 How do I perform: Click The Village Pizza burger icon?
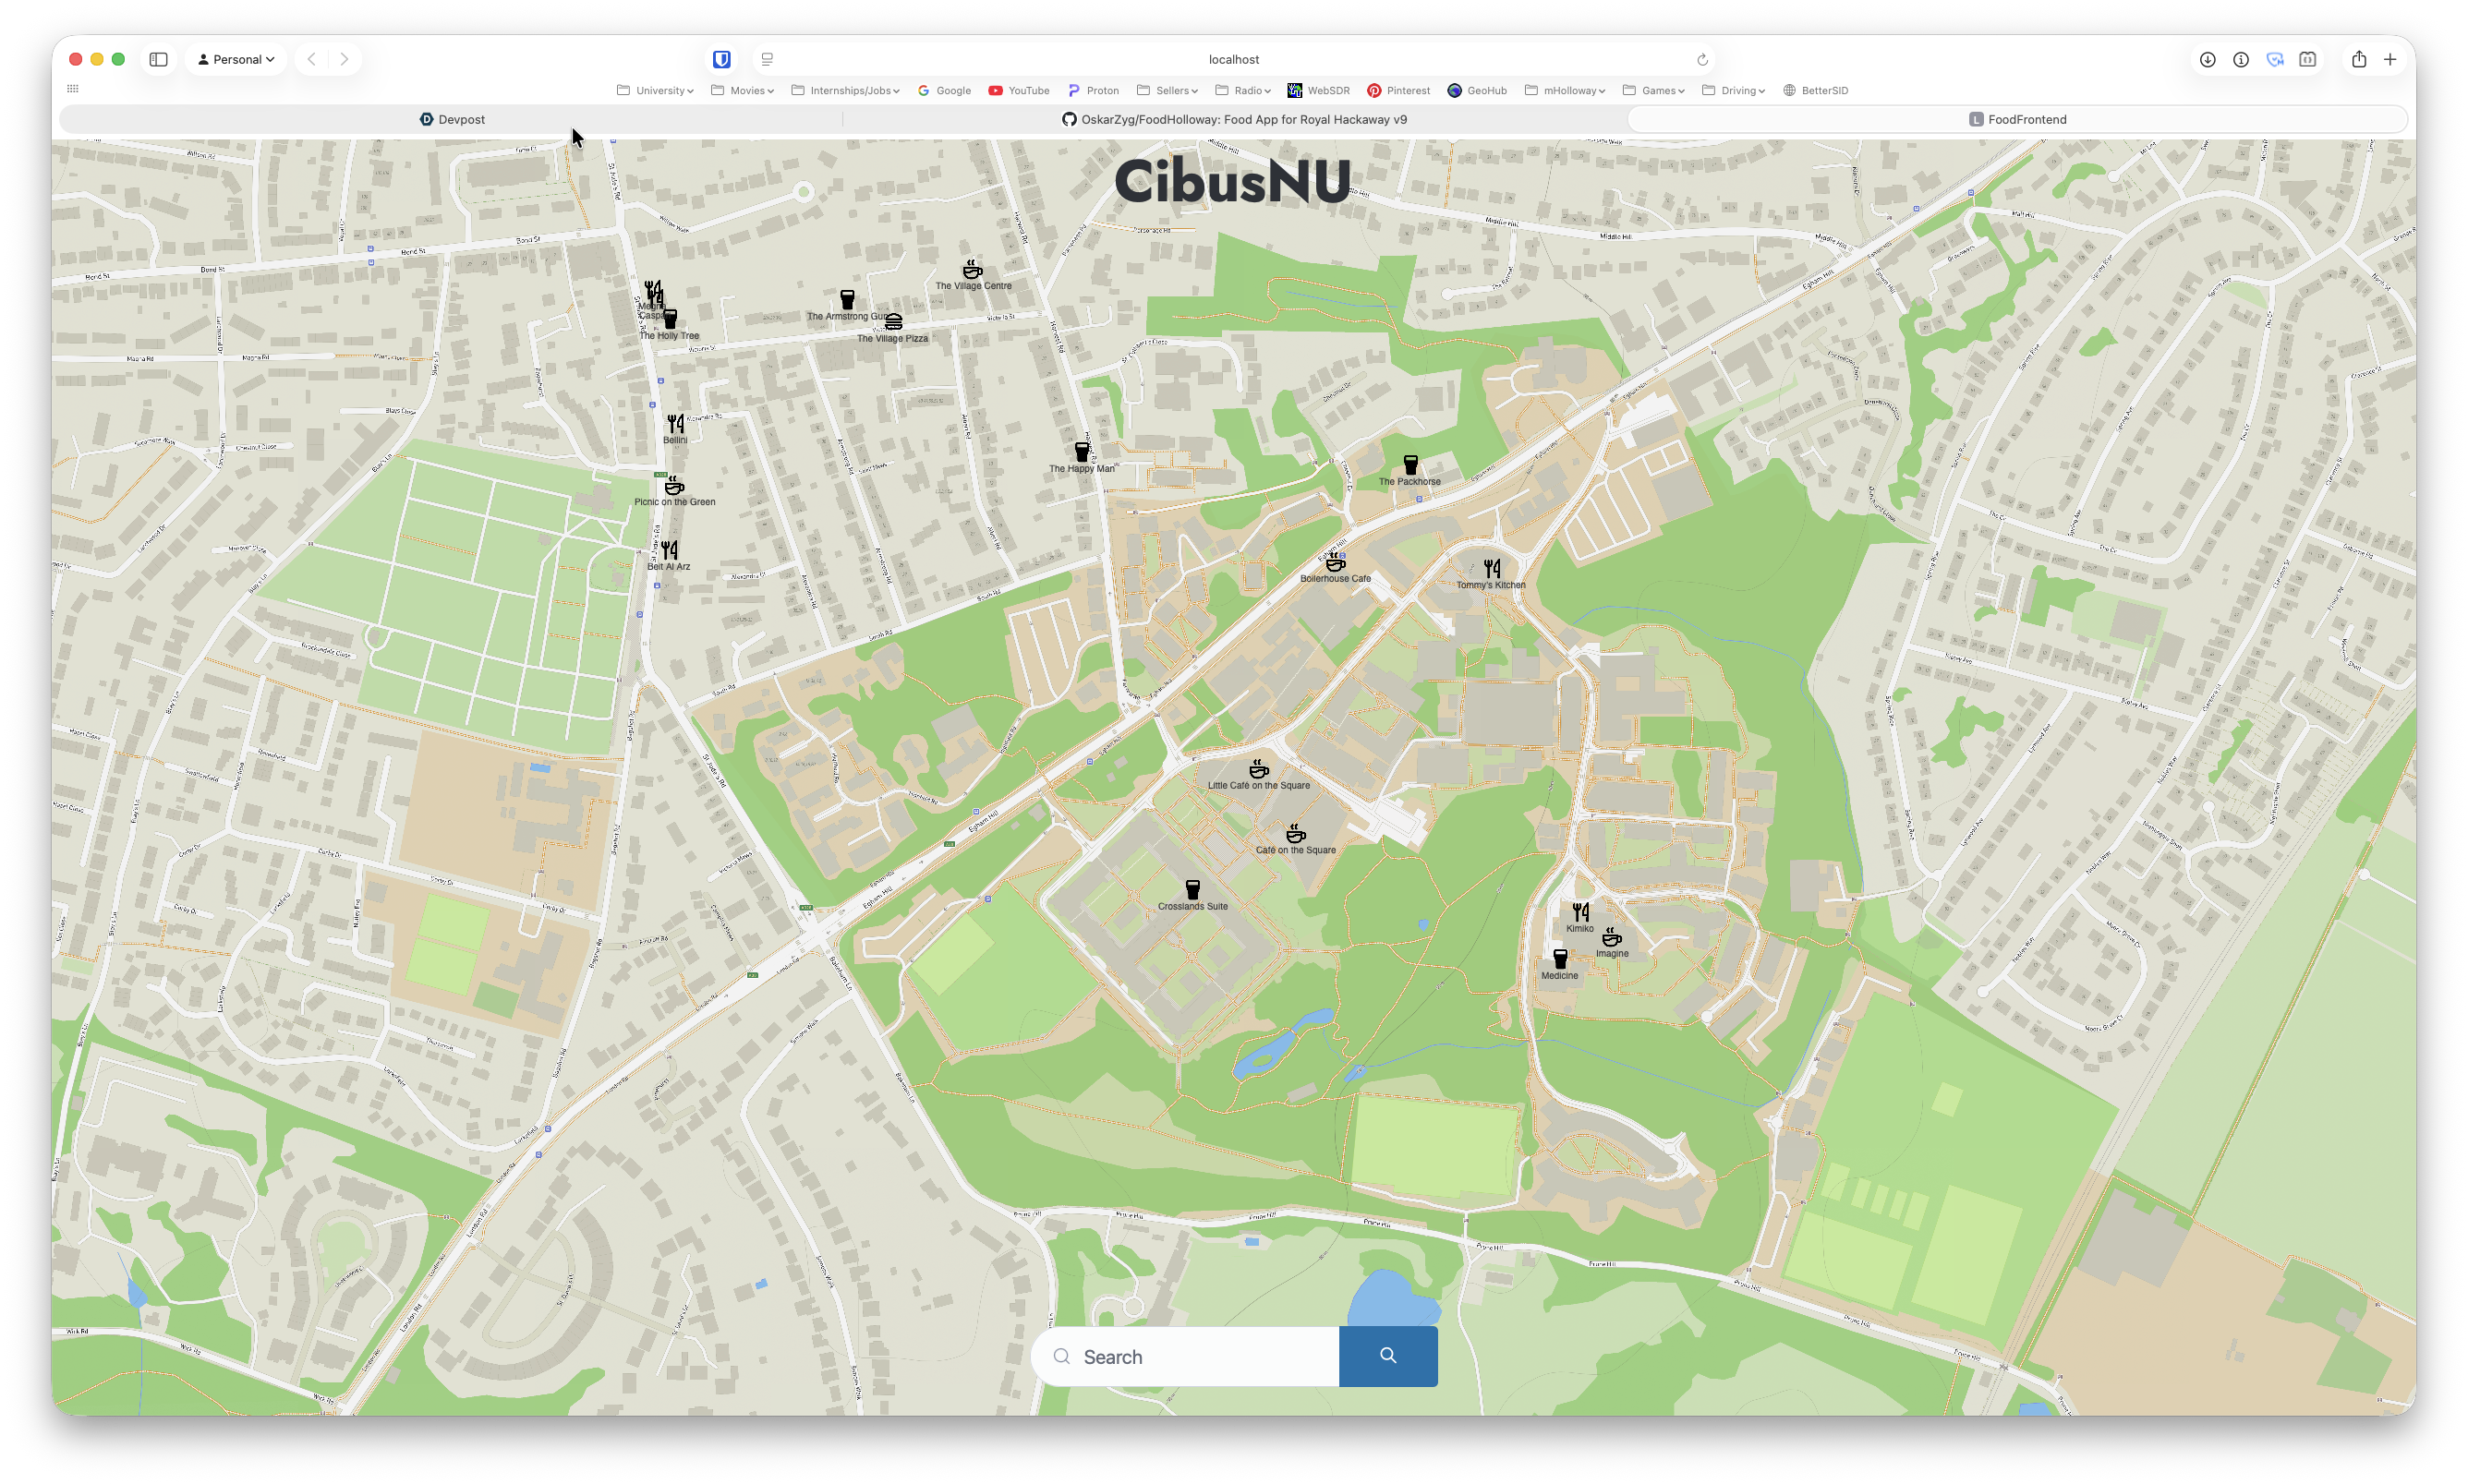893,322
